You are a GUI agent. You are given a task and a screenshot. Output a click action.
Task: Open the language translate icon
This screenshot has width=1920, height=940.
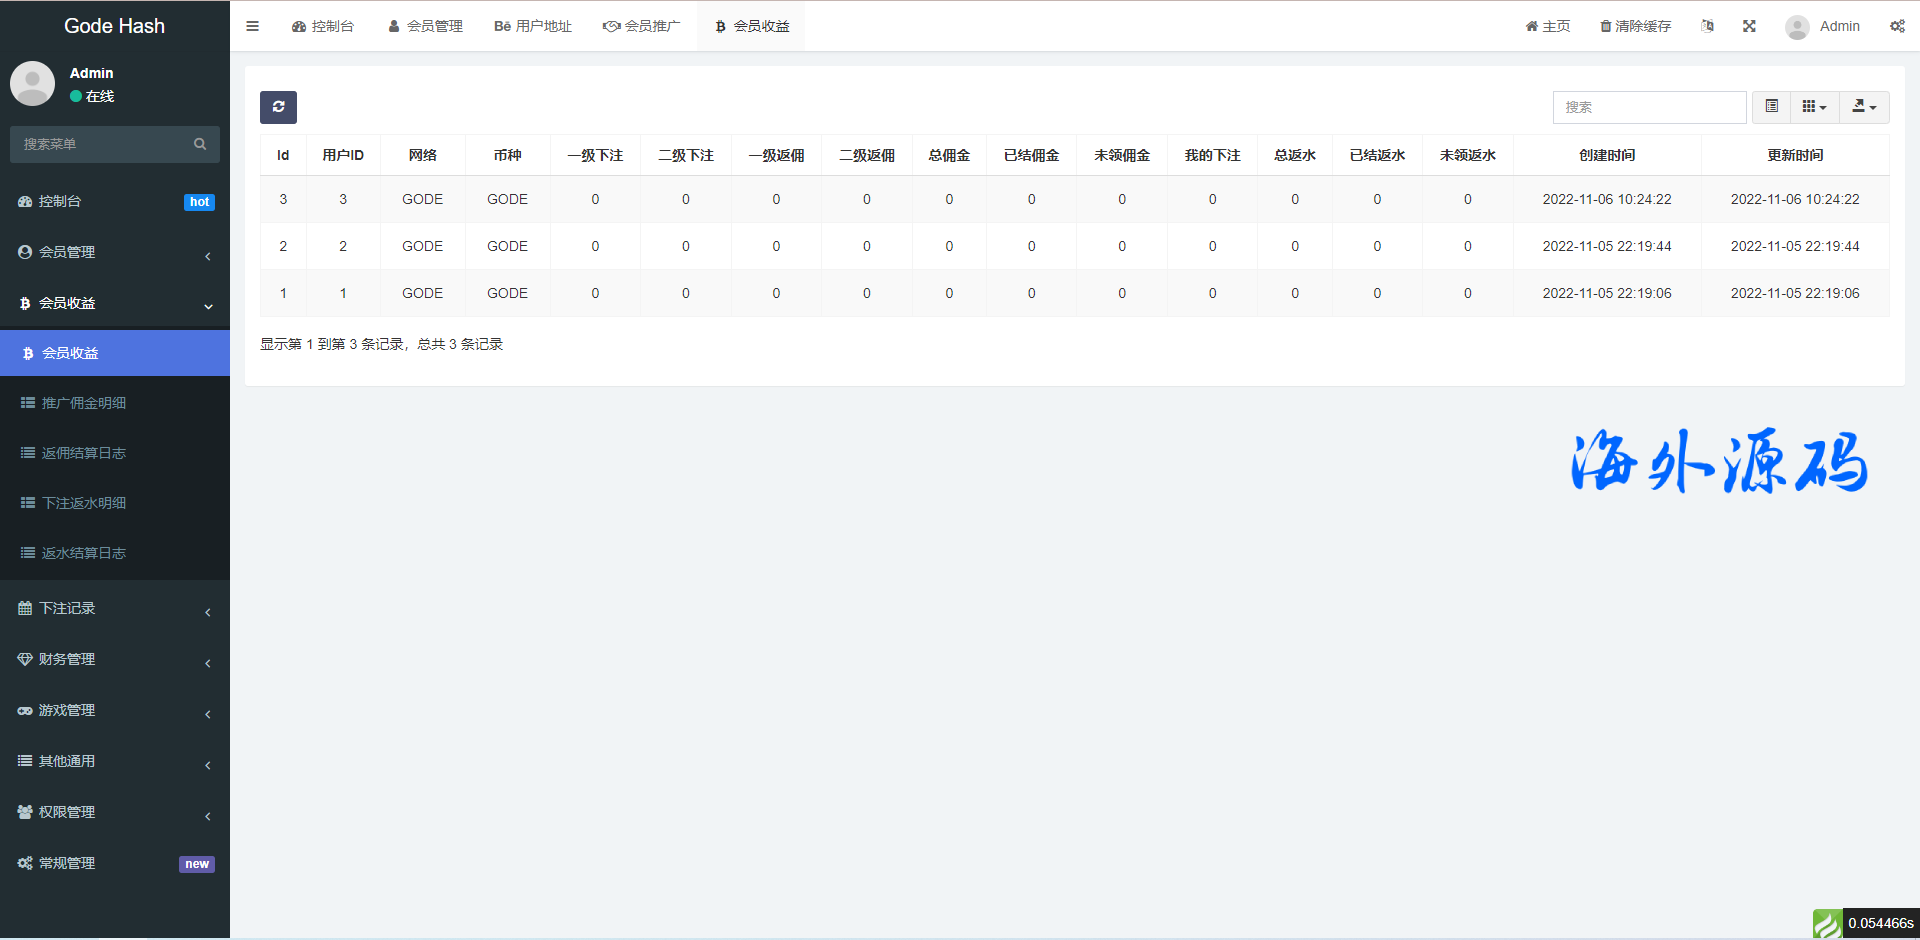click(1707, 26)
